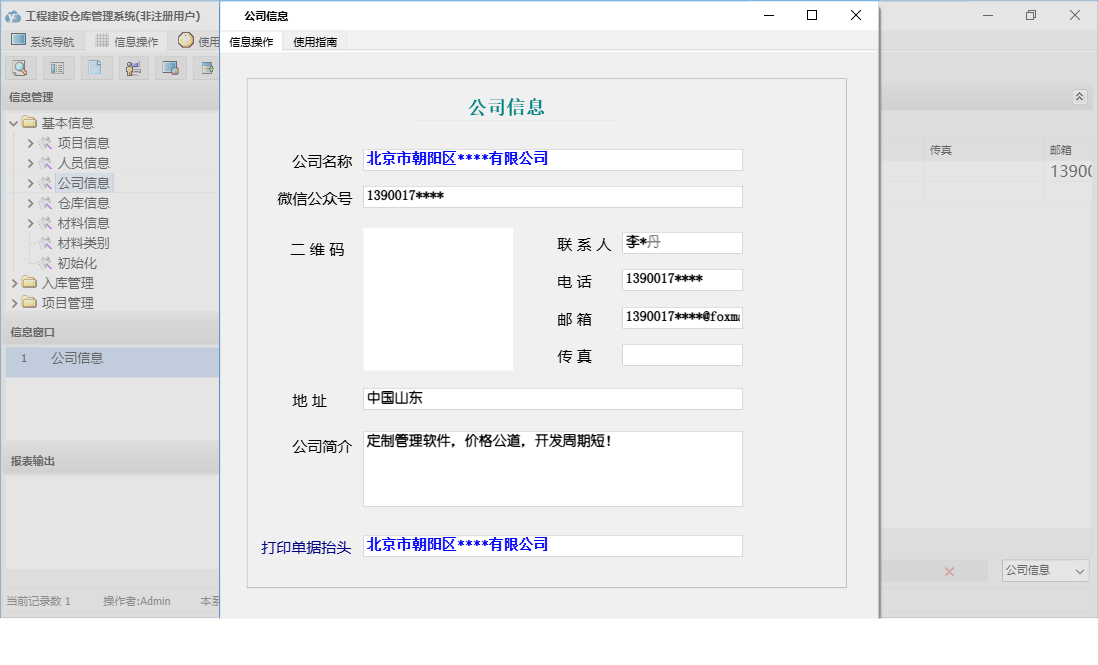Click the empty 传真 input field
Screen dimensions: 1098x665
[x=681, y=354]
